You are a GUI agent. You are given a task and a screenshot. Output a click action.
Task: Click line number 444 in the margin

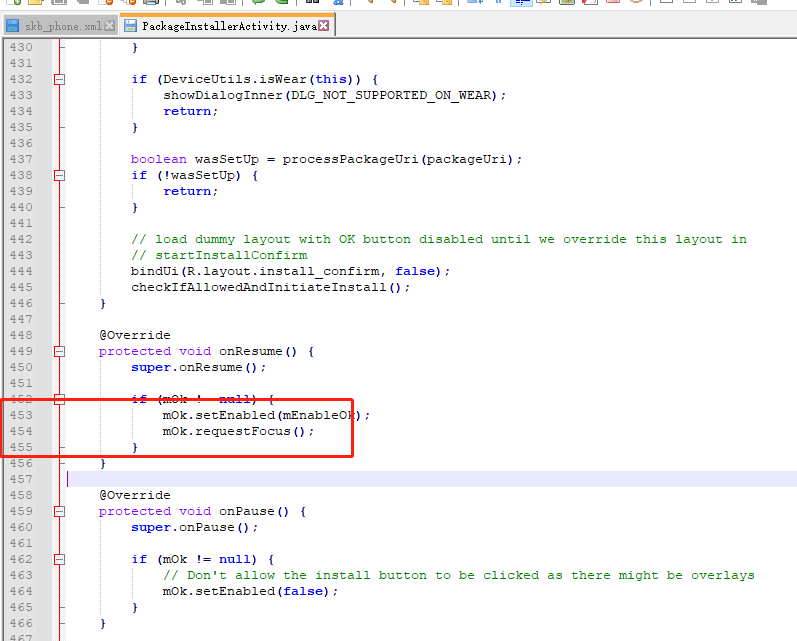click(x=21, y=271)
